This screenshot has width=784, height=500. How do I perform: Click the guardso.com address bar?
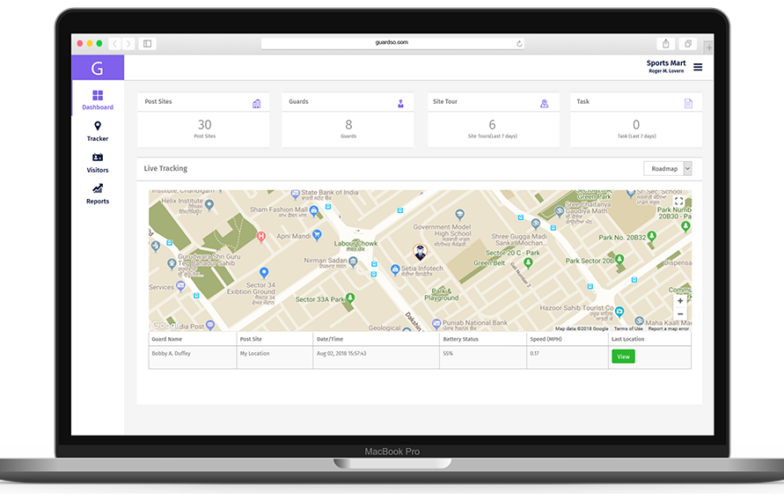[x=392, y=43]
